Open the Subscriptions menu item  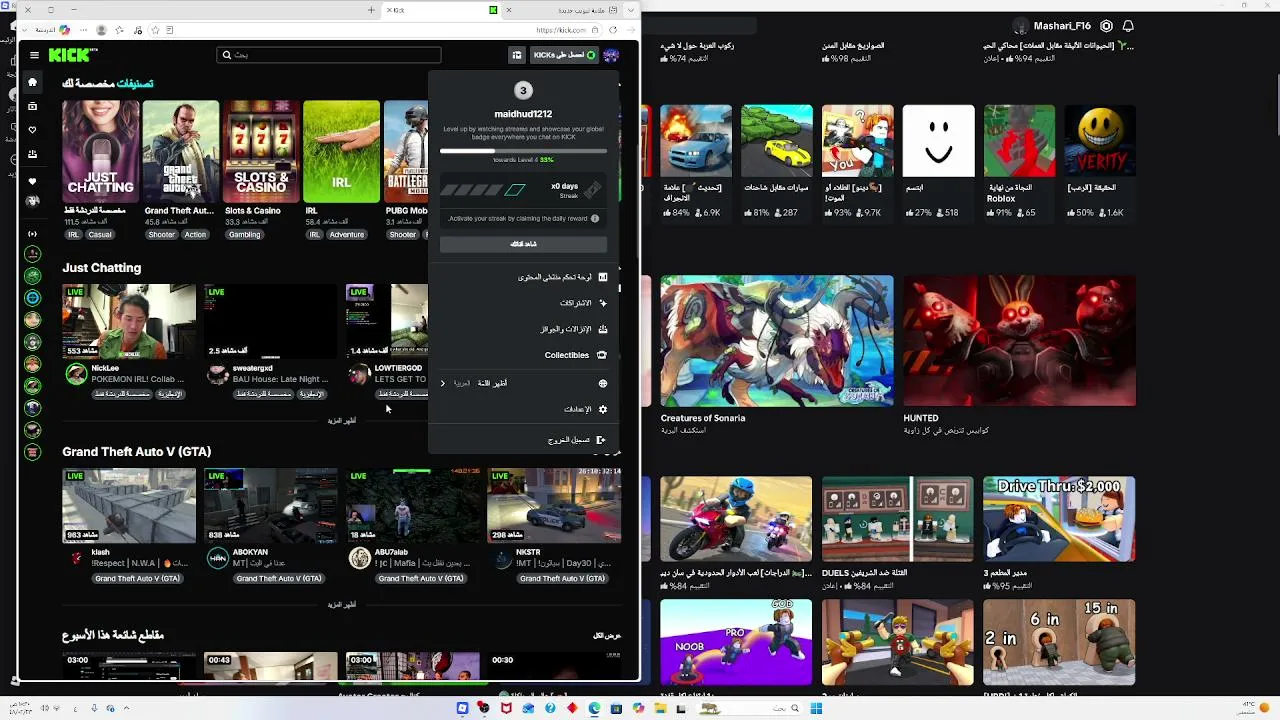[x=523, y=303]
